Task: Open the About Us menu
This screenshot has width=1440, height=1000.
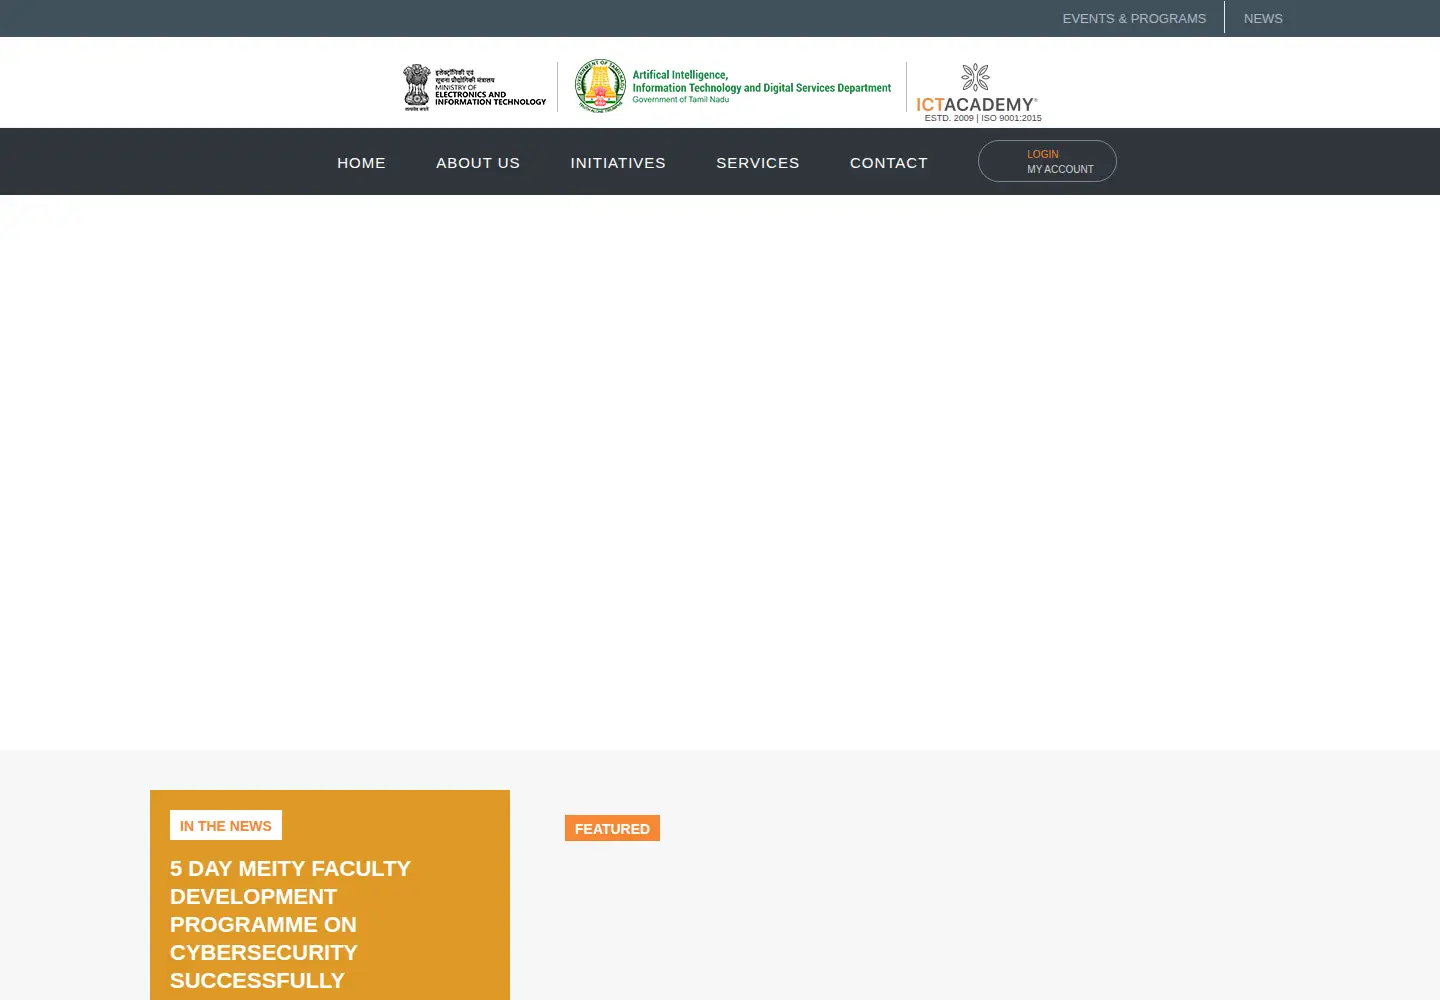Action: click(478, 163)
